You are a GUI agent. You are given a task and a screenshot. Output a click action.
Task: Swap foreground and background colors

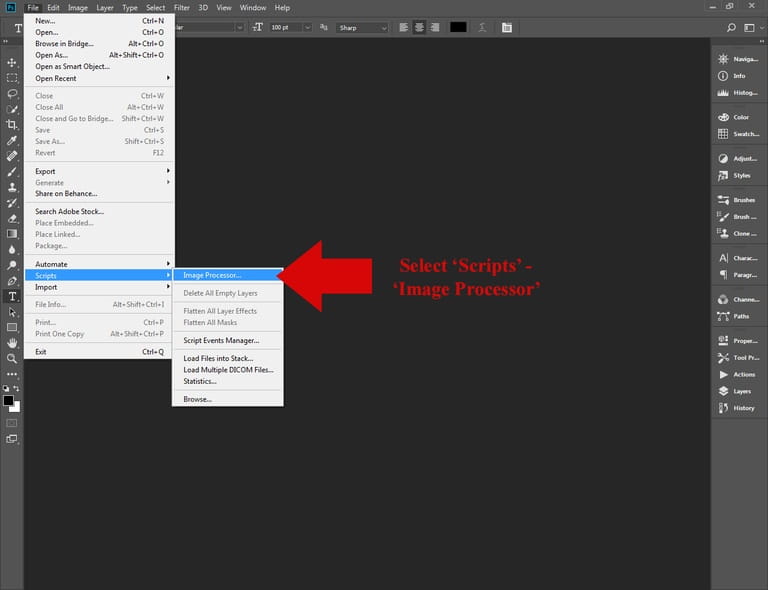click(16, 388)
